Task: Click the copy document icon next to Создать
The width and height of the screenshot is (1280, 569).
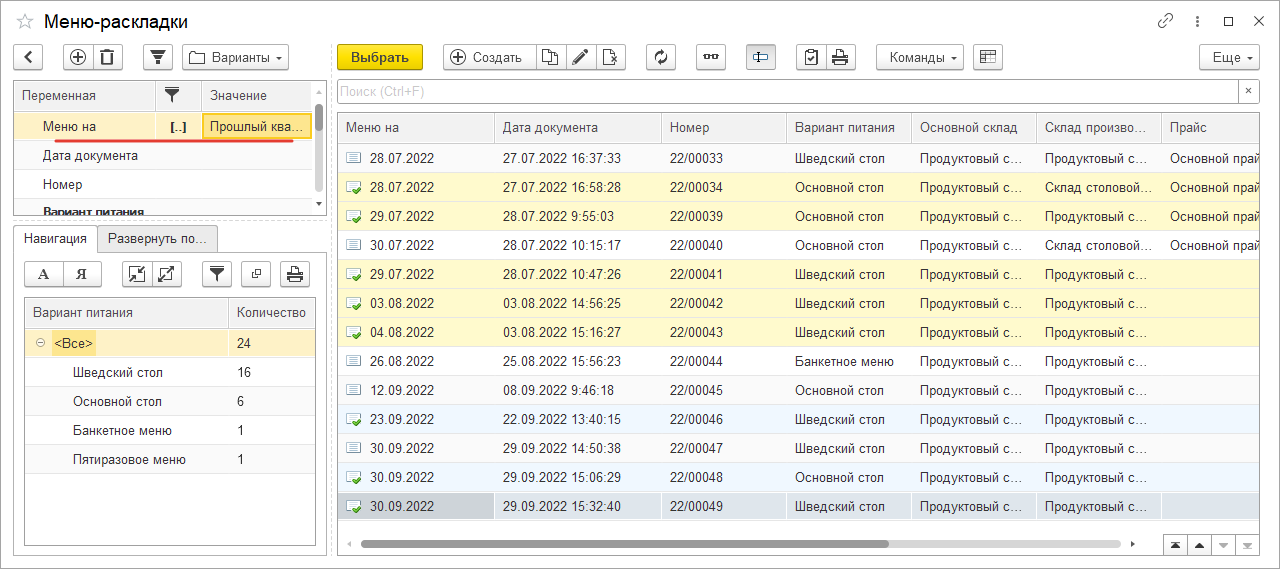Action: [550, 57]
